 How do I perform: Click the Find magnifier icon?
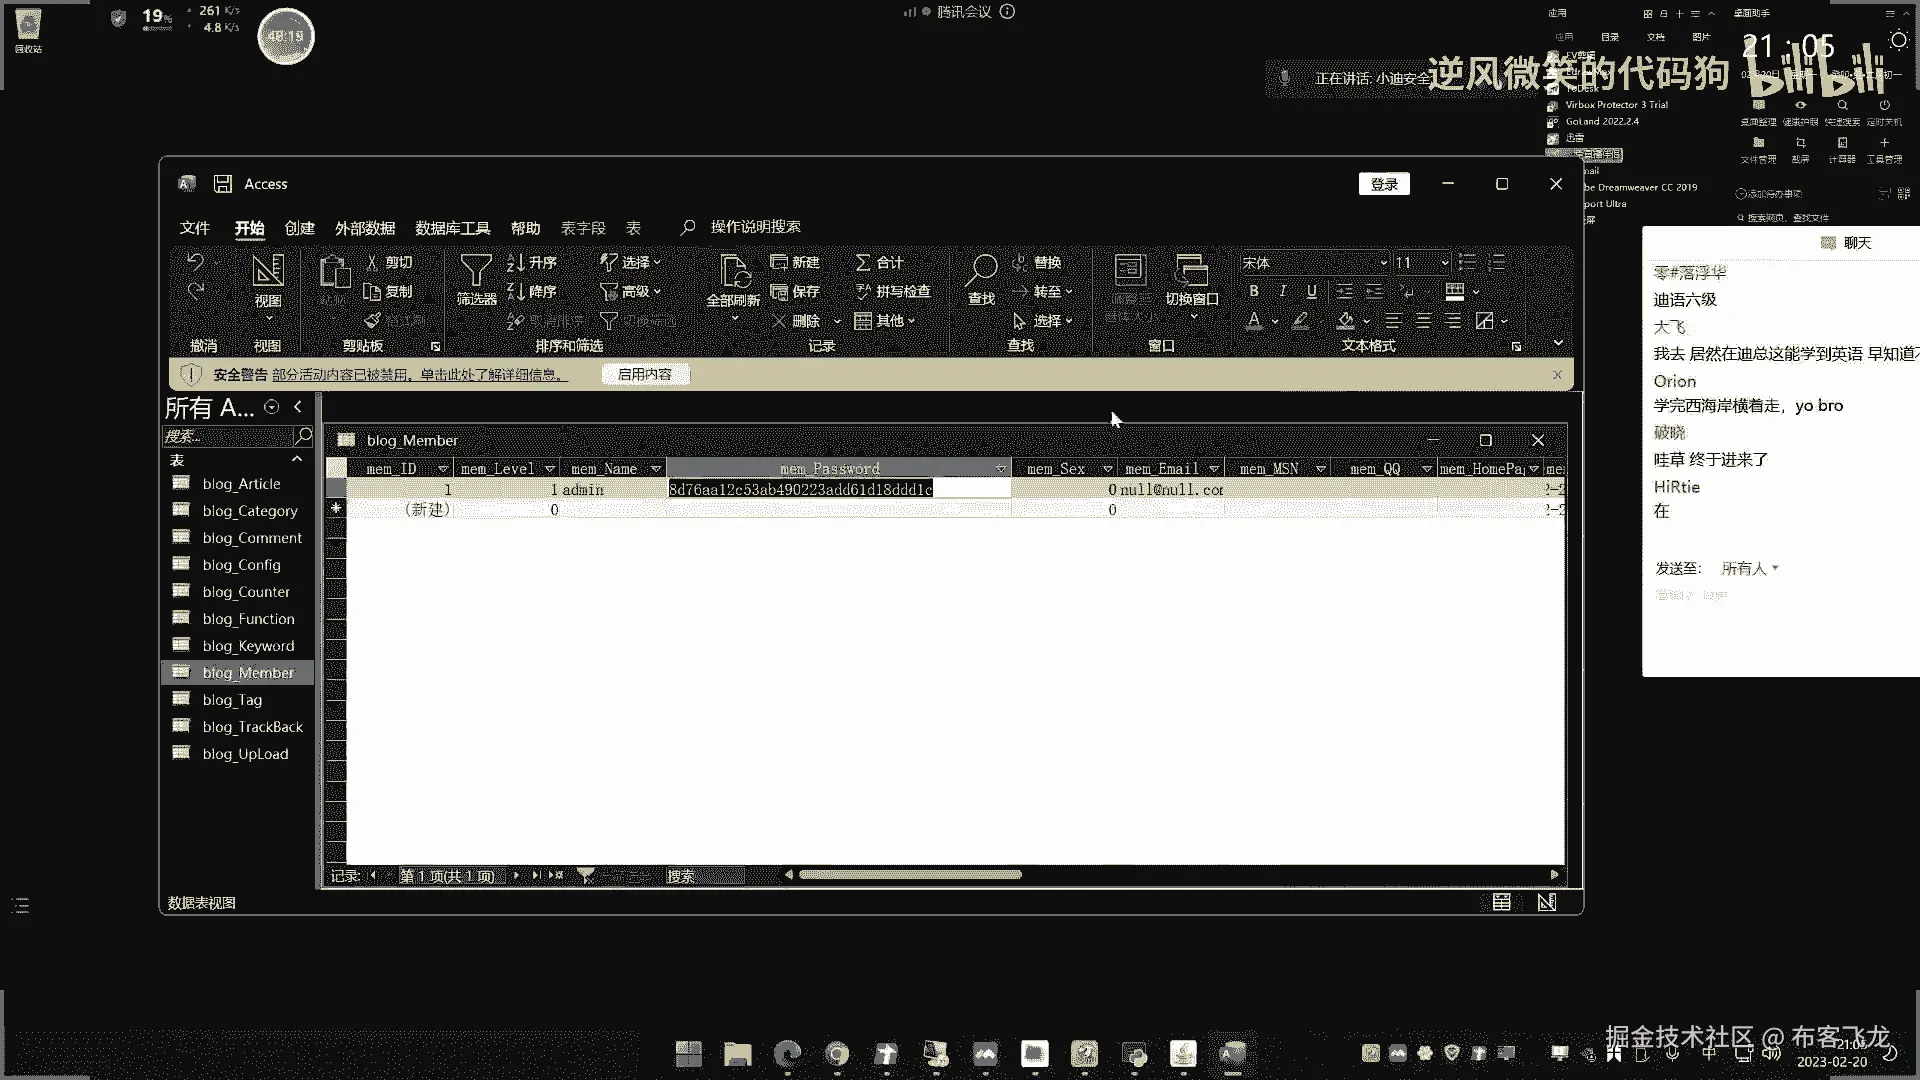[982, 270]
